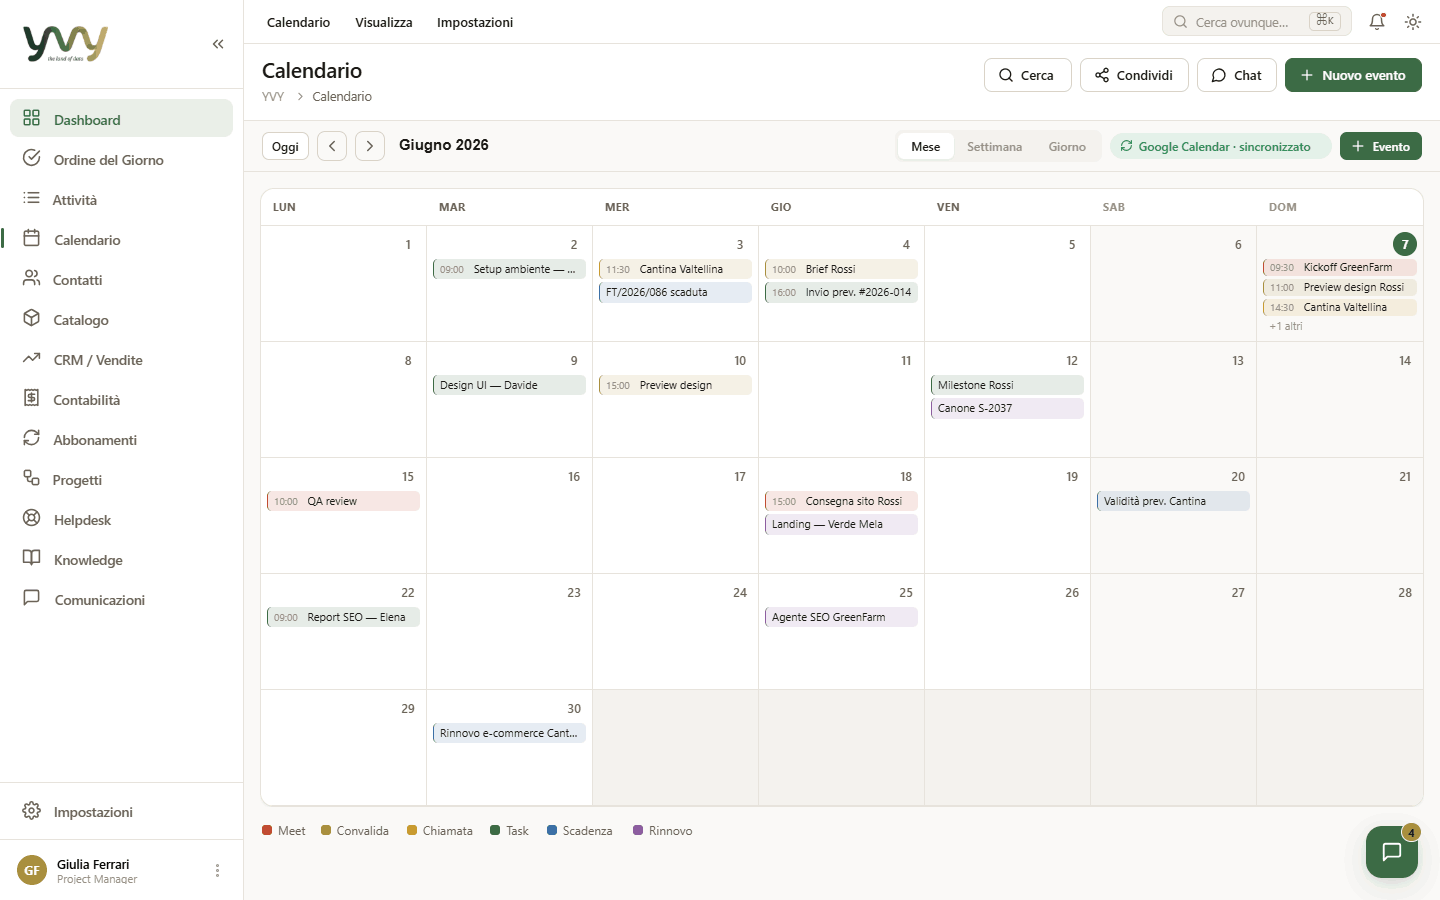Switch to Mese view
Image resolution: width=1440 pixels, height=900 pixels.
click(x=925, y=146)
